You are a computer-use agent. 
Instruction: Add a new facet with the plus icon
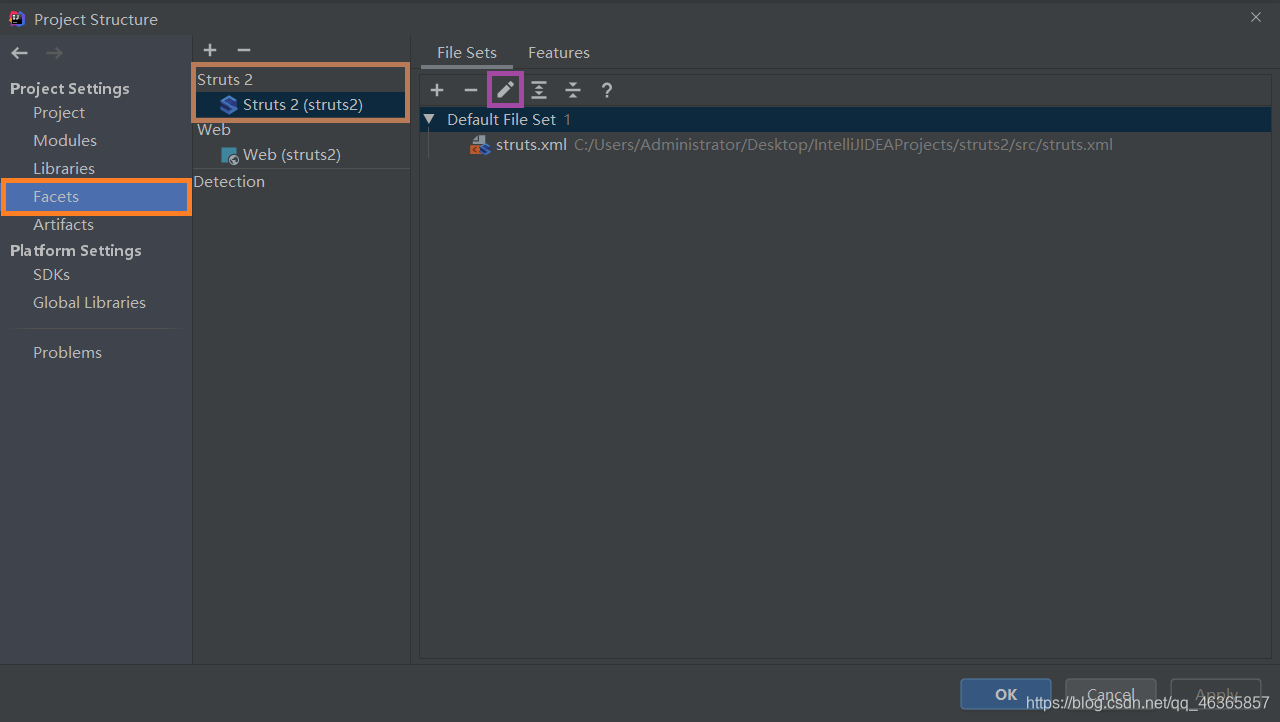210,50
